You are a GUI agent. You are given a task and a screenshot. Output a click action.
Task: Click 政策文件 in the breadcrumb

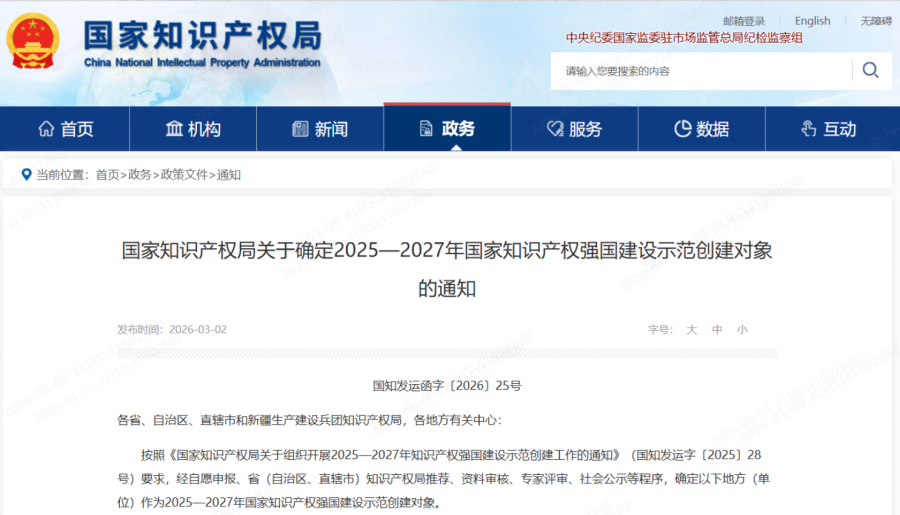184,175
